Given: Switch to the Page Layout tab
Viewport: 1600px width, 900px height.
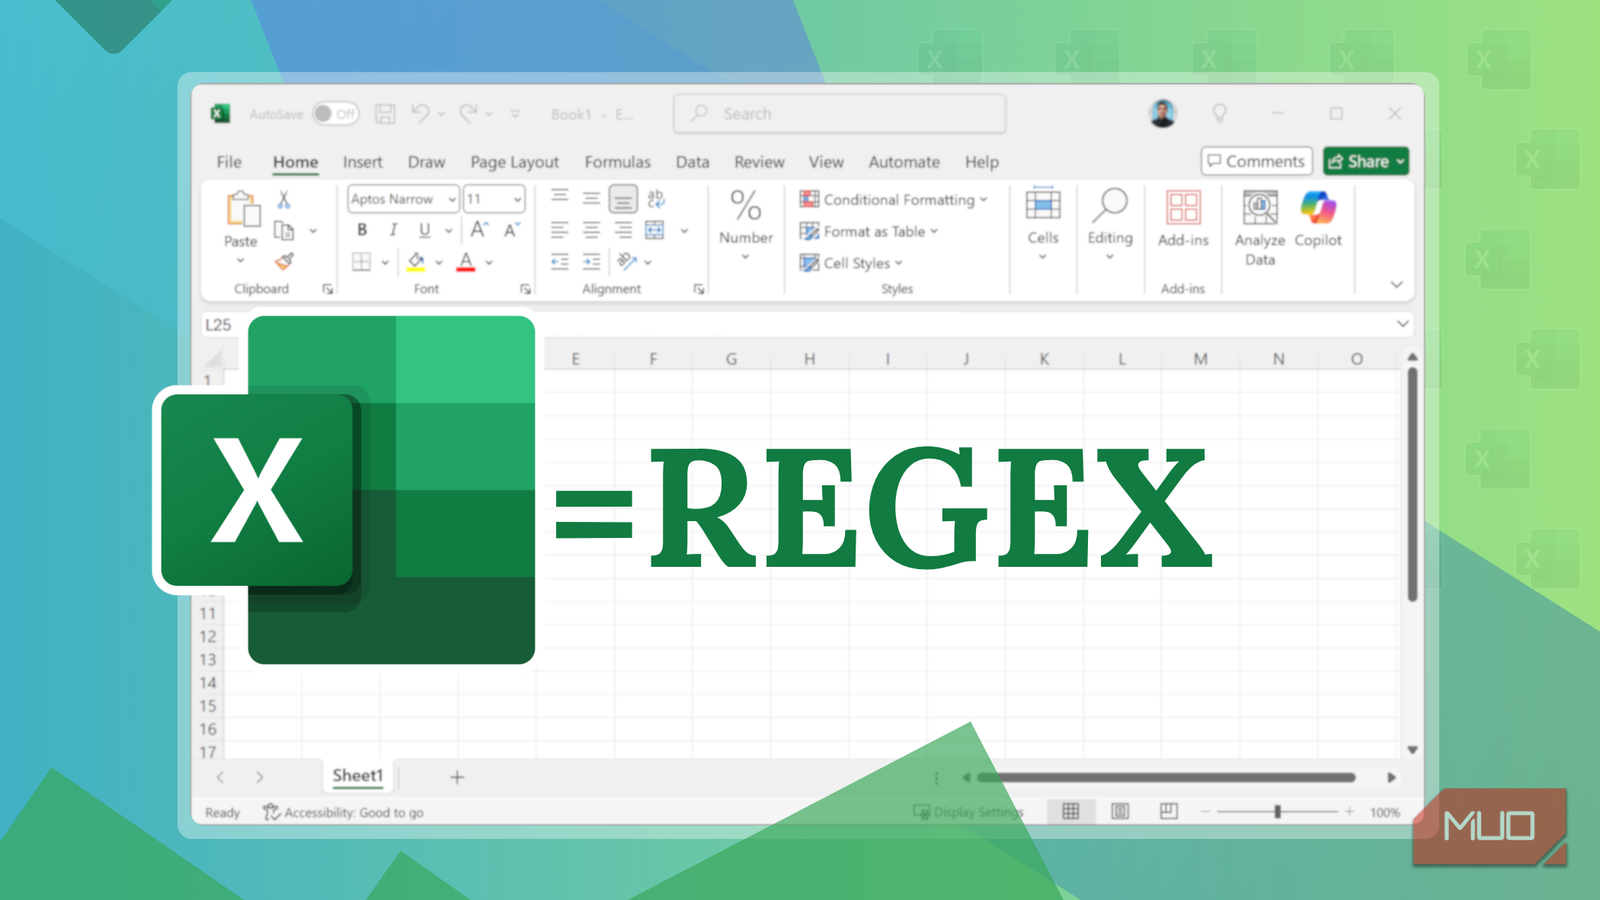Looking at the screenshot, I should click(514, 162).
